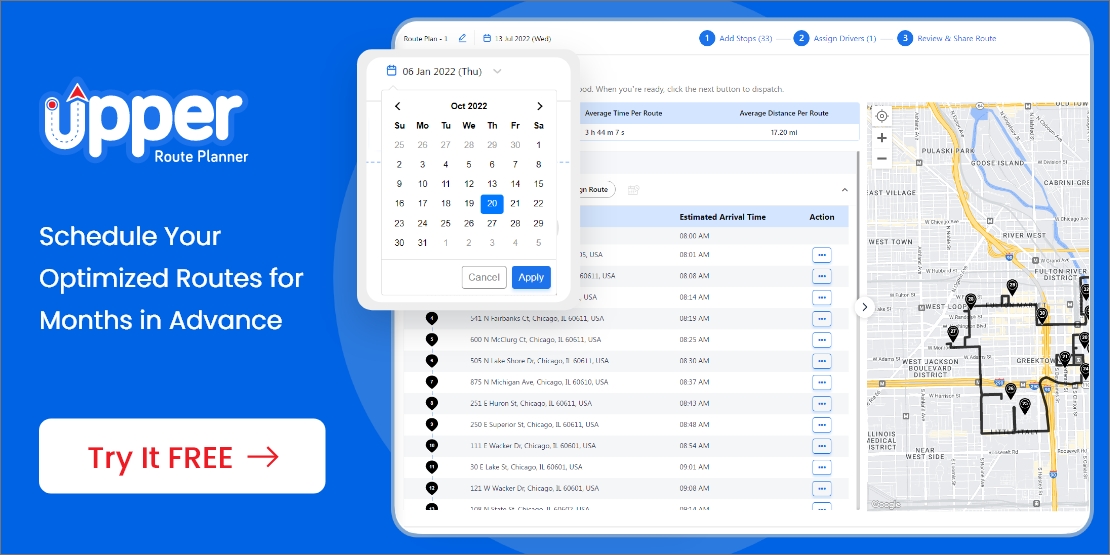This screenshot has width=1110, height=555.
Task: Open the action menu for the 08:43 AM stop
Action: pyautogui.click(x=822, y=404)
